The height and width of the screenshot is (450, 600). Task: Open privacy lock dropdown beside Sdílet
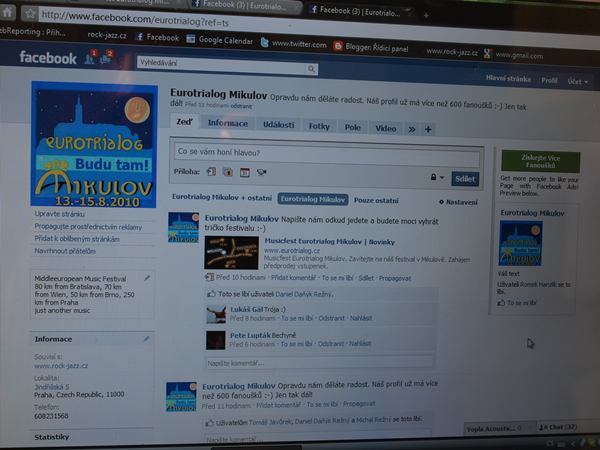437,177
